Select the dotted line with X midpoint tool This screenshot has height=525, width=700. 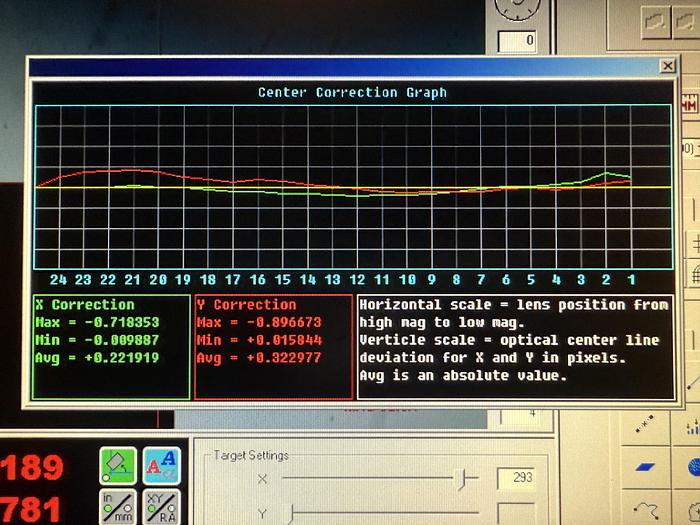click(x=645, y=425)
